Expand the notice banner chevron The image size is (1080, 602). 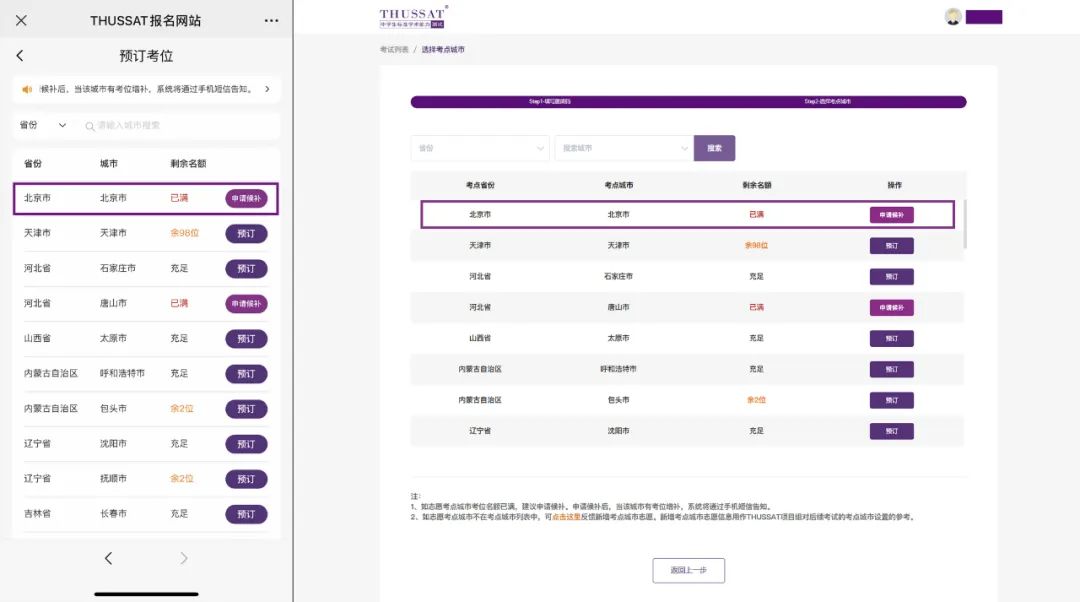[267, 89]
